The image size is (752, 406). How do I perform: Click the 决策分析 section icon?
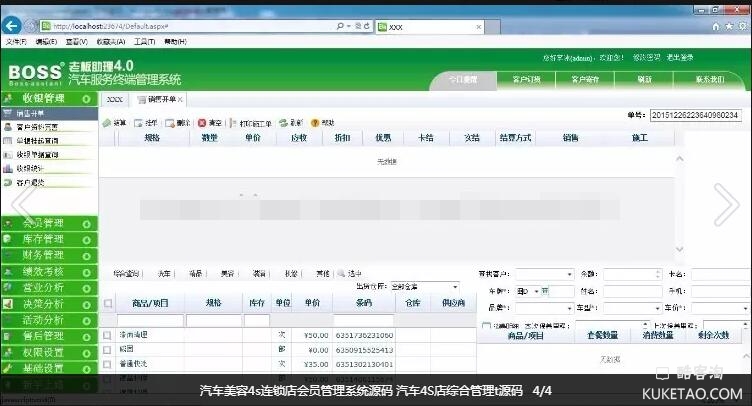[8, 304]
